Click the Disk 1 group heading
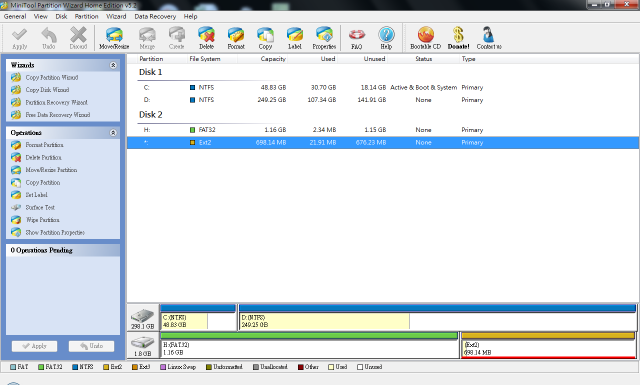This screenshot has height=385, width=640. [151, 72]
